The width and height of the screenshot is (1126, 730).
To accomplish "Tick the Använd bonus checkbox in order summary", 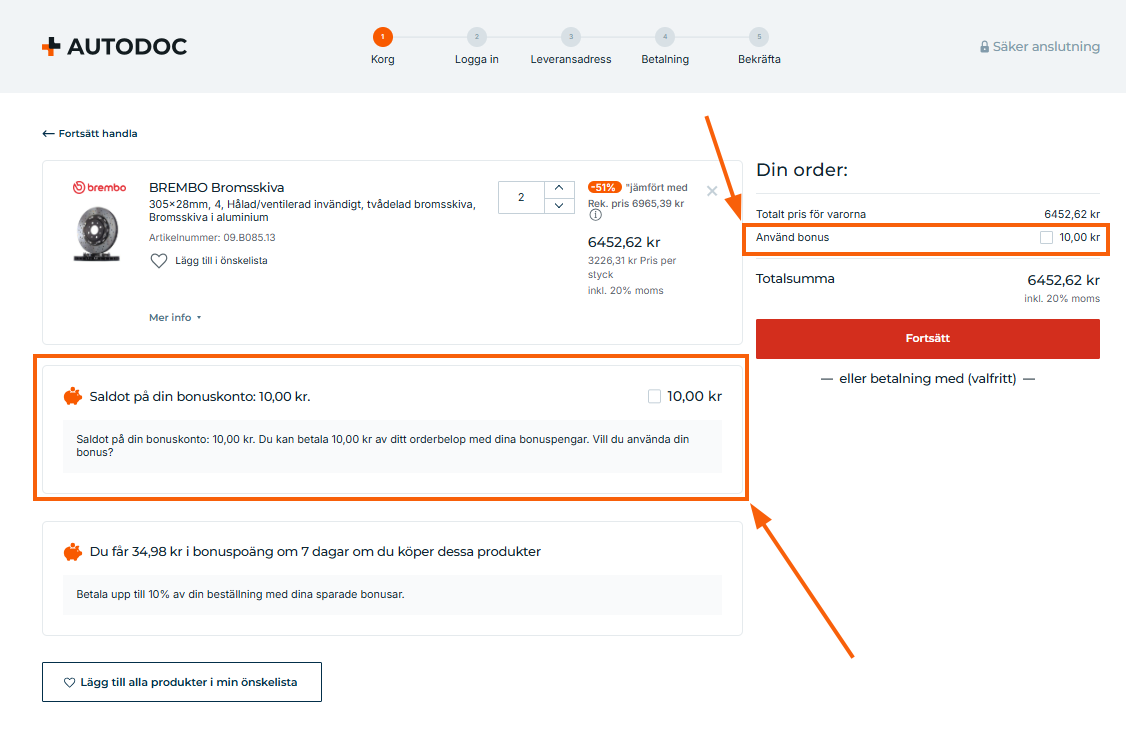I will click(1046, 238).
